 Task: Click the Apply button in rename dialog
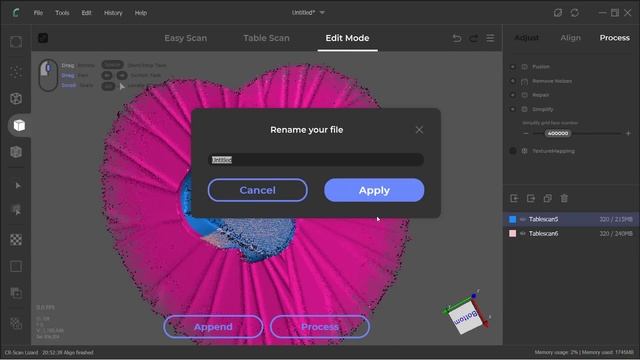[x=374, y=190]
